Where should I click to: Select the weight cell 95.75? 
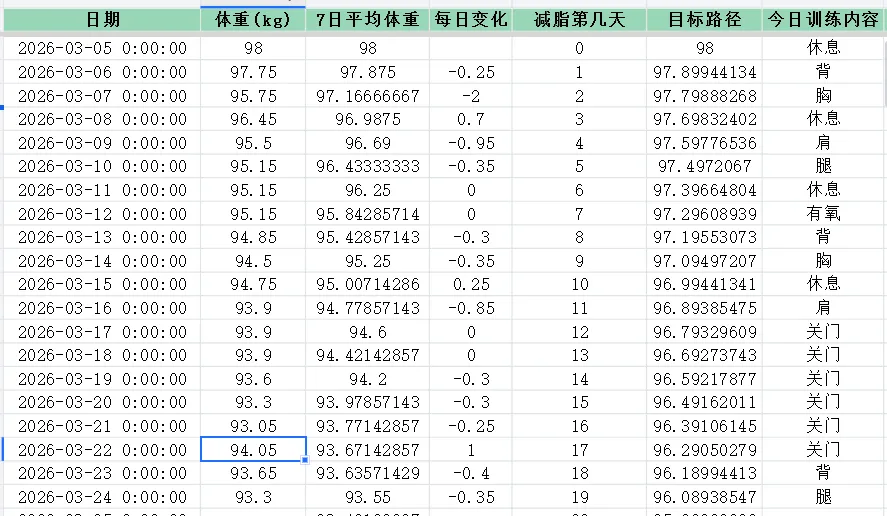click(253, 96)
